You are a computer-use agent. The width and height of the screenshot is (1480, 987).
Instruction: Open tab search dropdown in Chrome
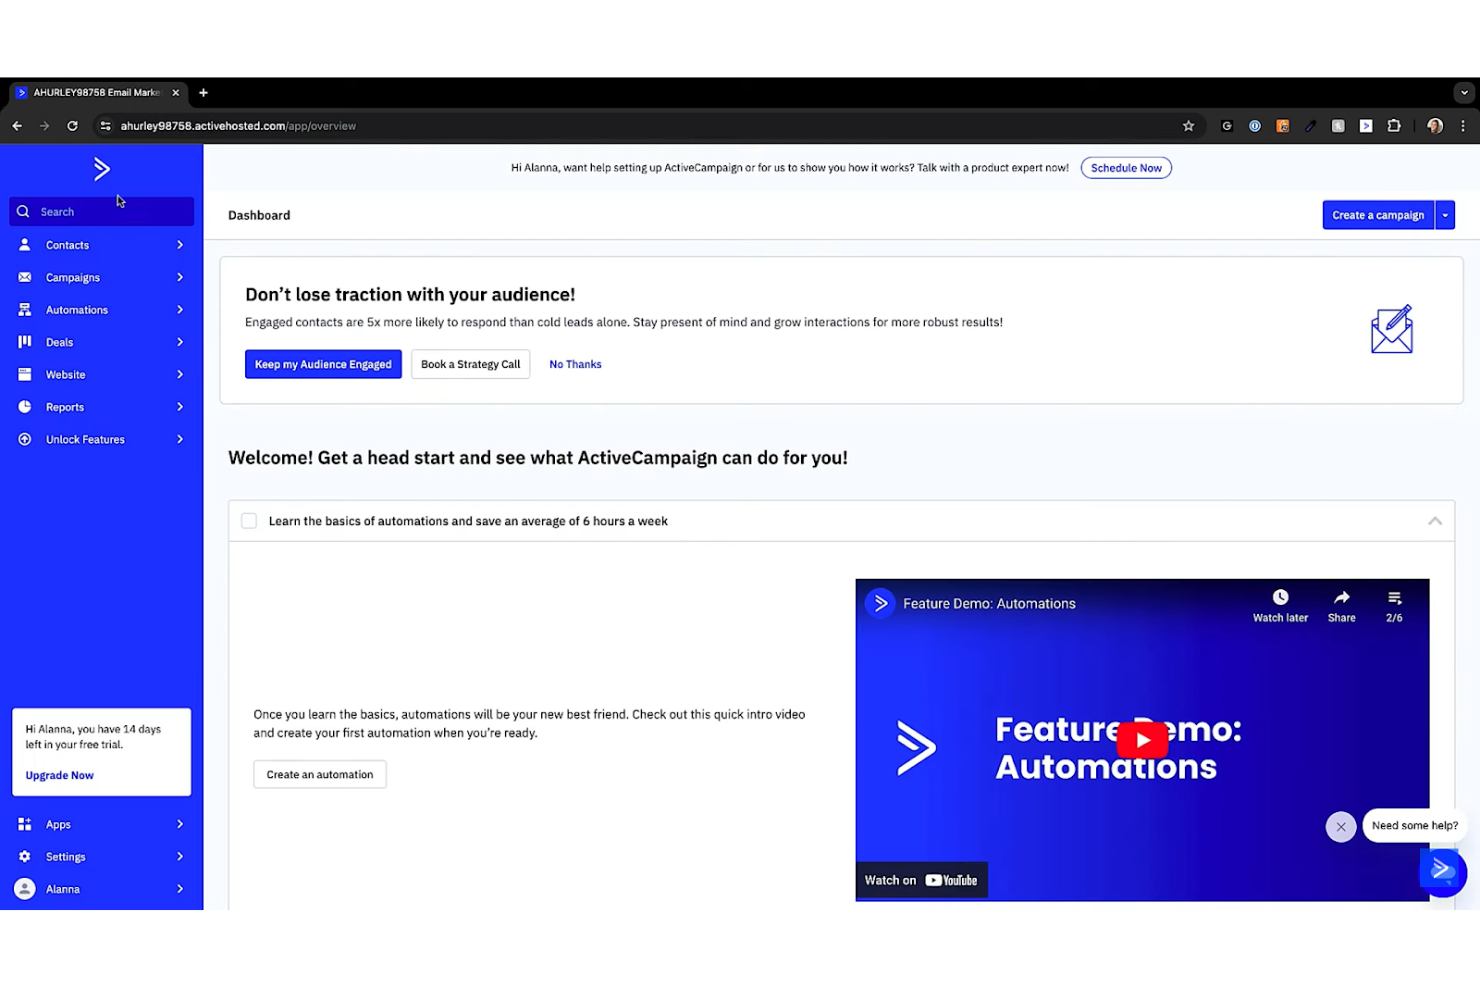pos(1464,92)
